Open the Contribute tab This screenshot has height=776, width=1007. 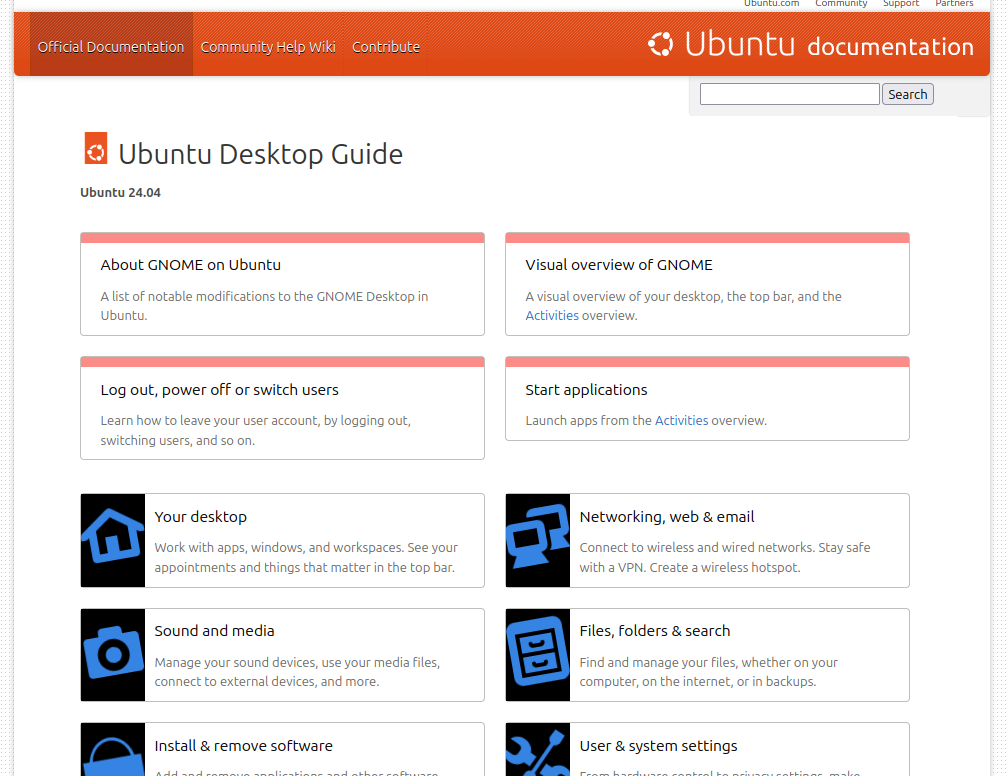click(x=386, y=47)
